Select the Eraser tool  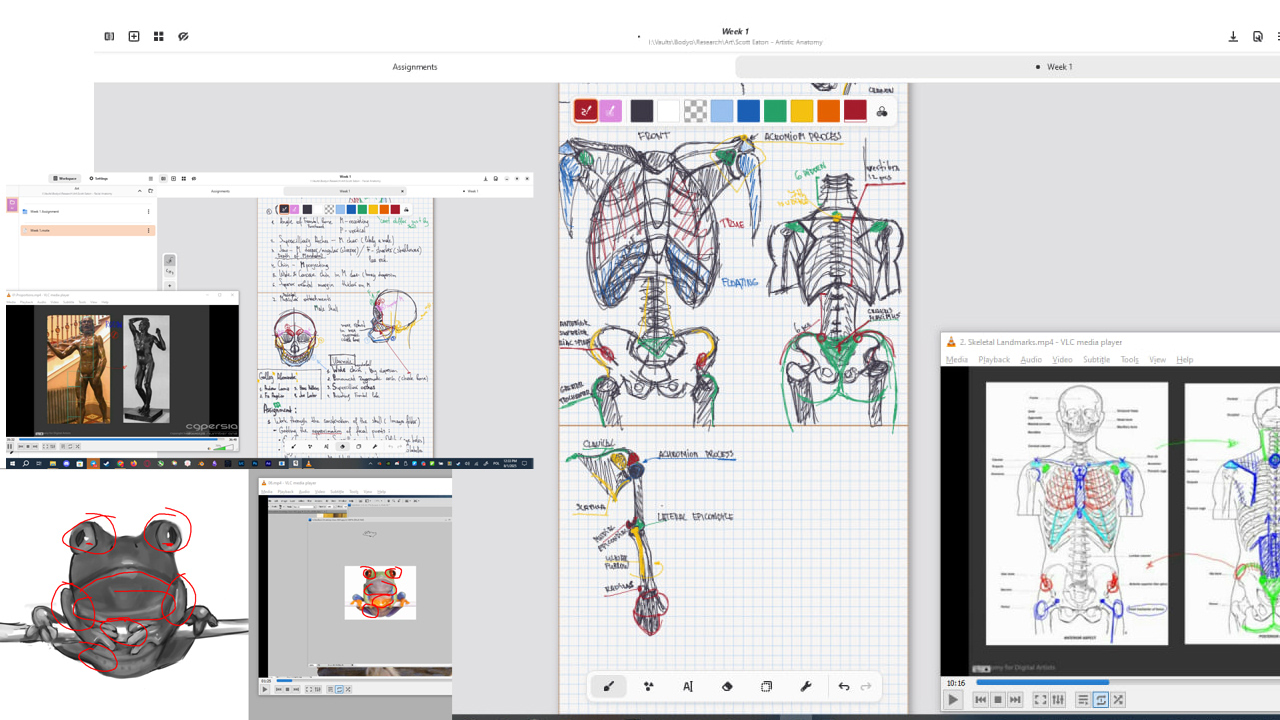pyautogui.click(x=727, y=687)
